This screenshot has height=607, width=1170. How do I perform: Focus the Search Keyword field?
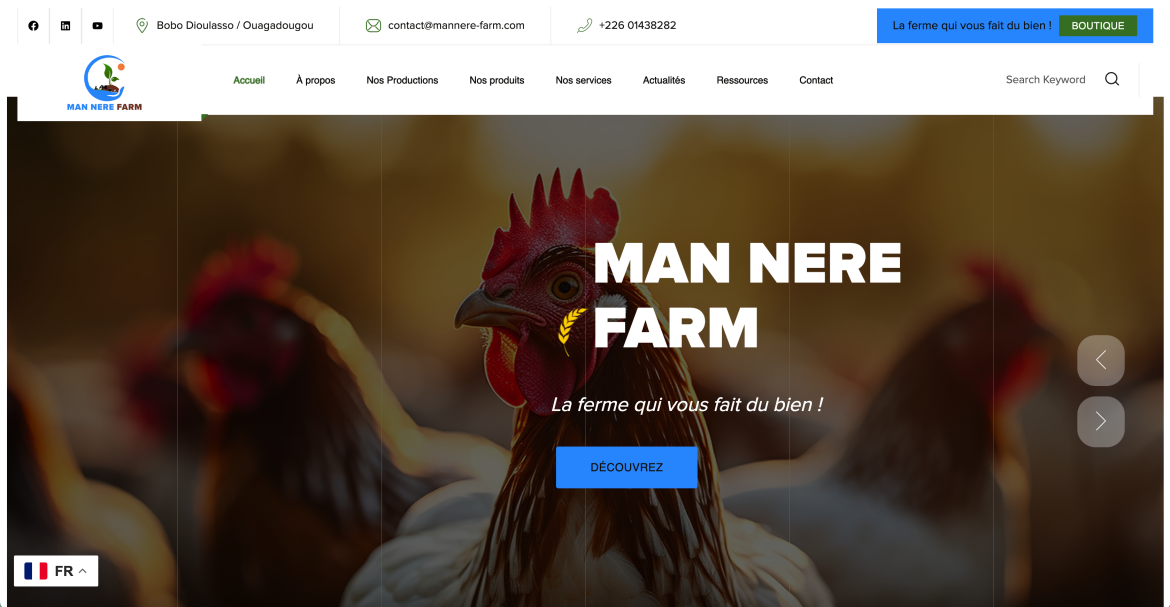1045,79
